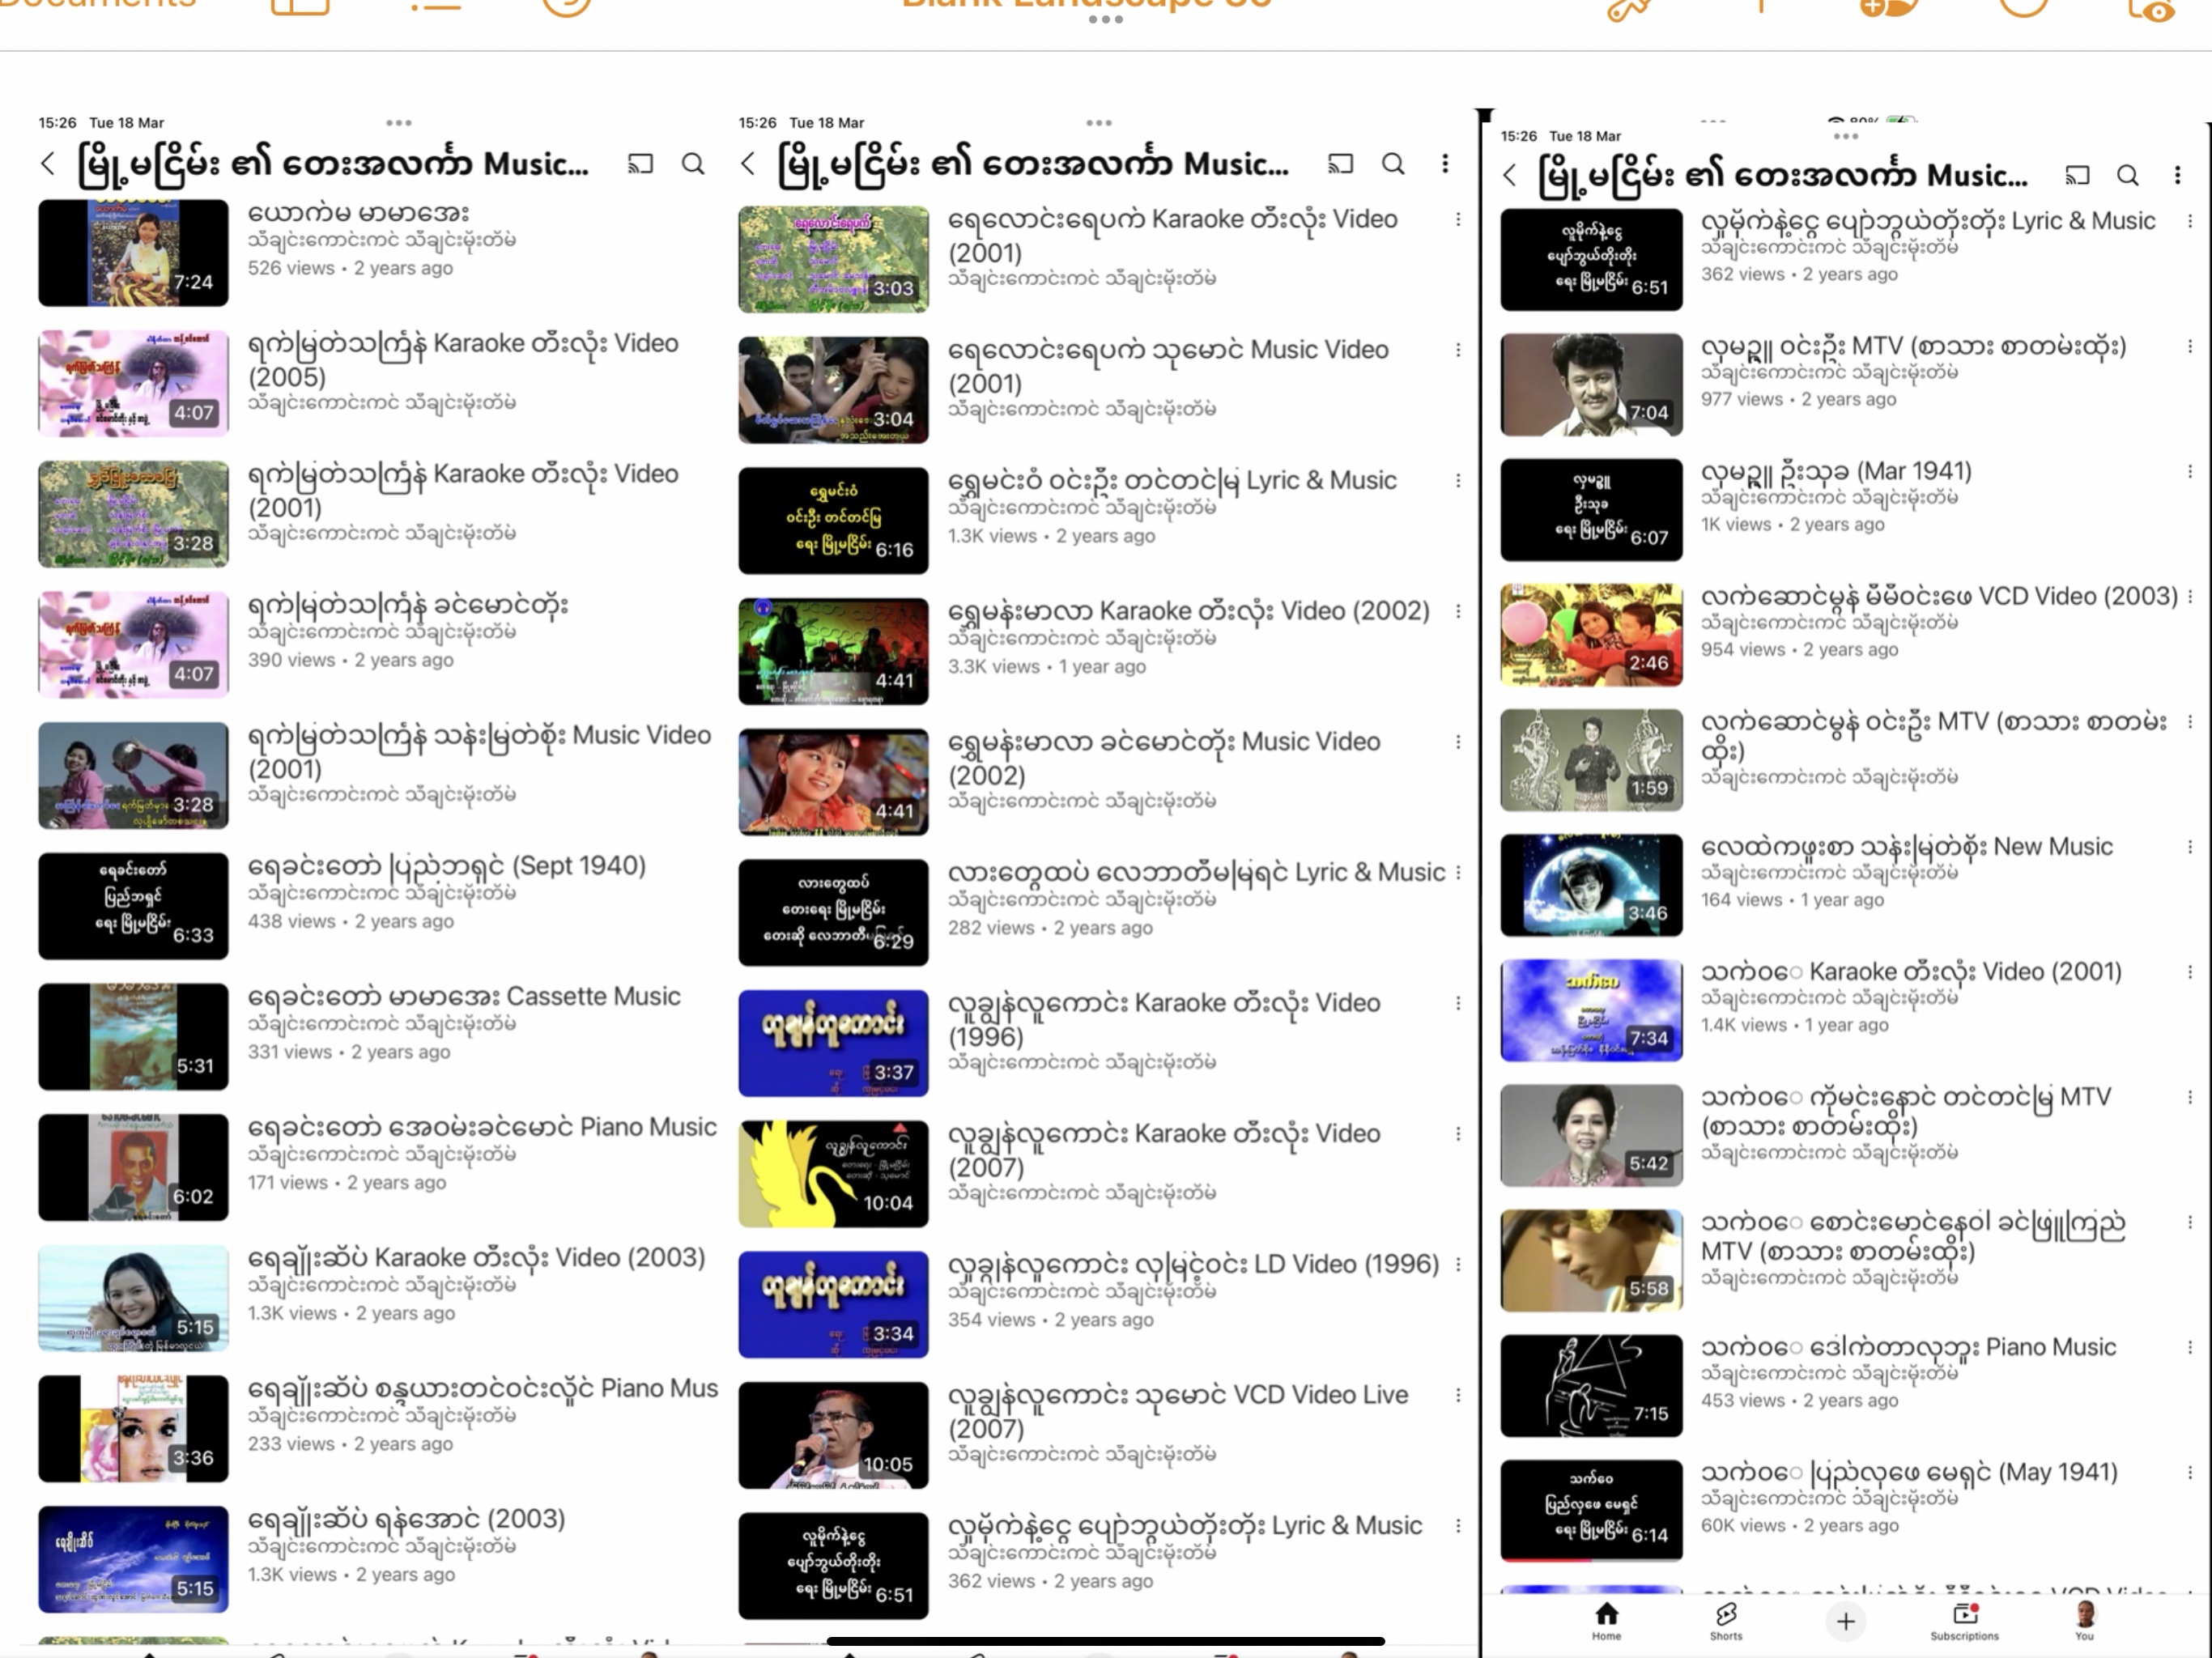
Task: Tap the search magnifier in the middle panel
Action: [x=1393, y=164]
